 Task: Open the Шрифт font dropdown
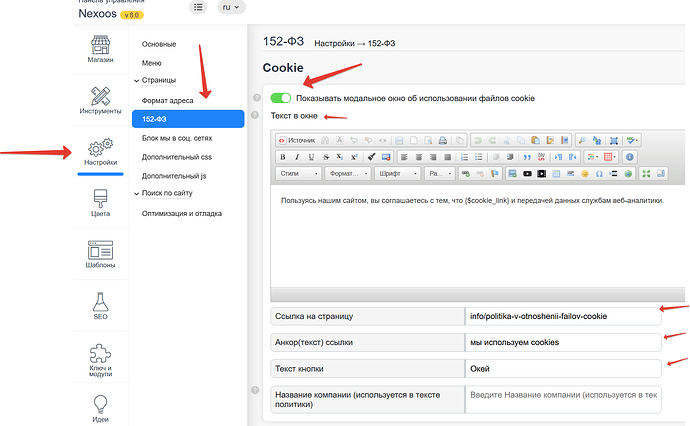pyautogui.click(x=397, y=174)
